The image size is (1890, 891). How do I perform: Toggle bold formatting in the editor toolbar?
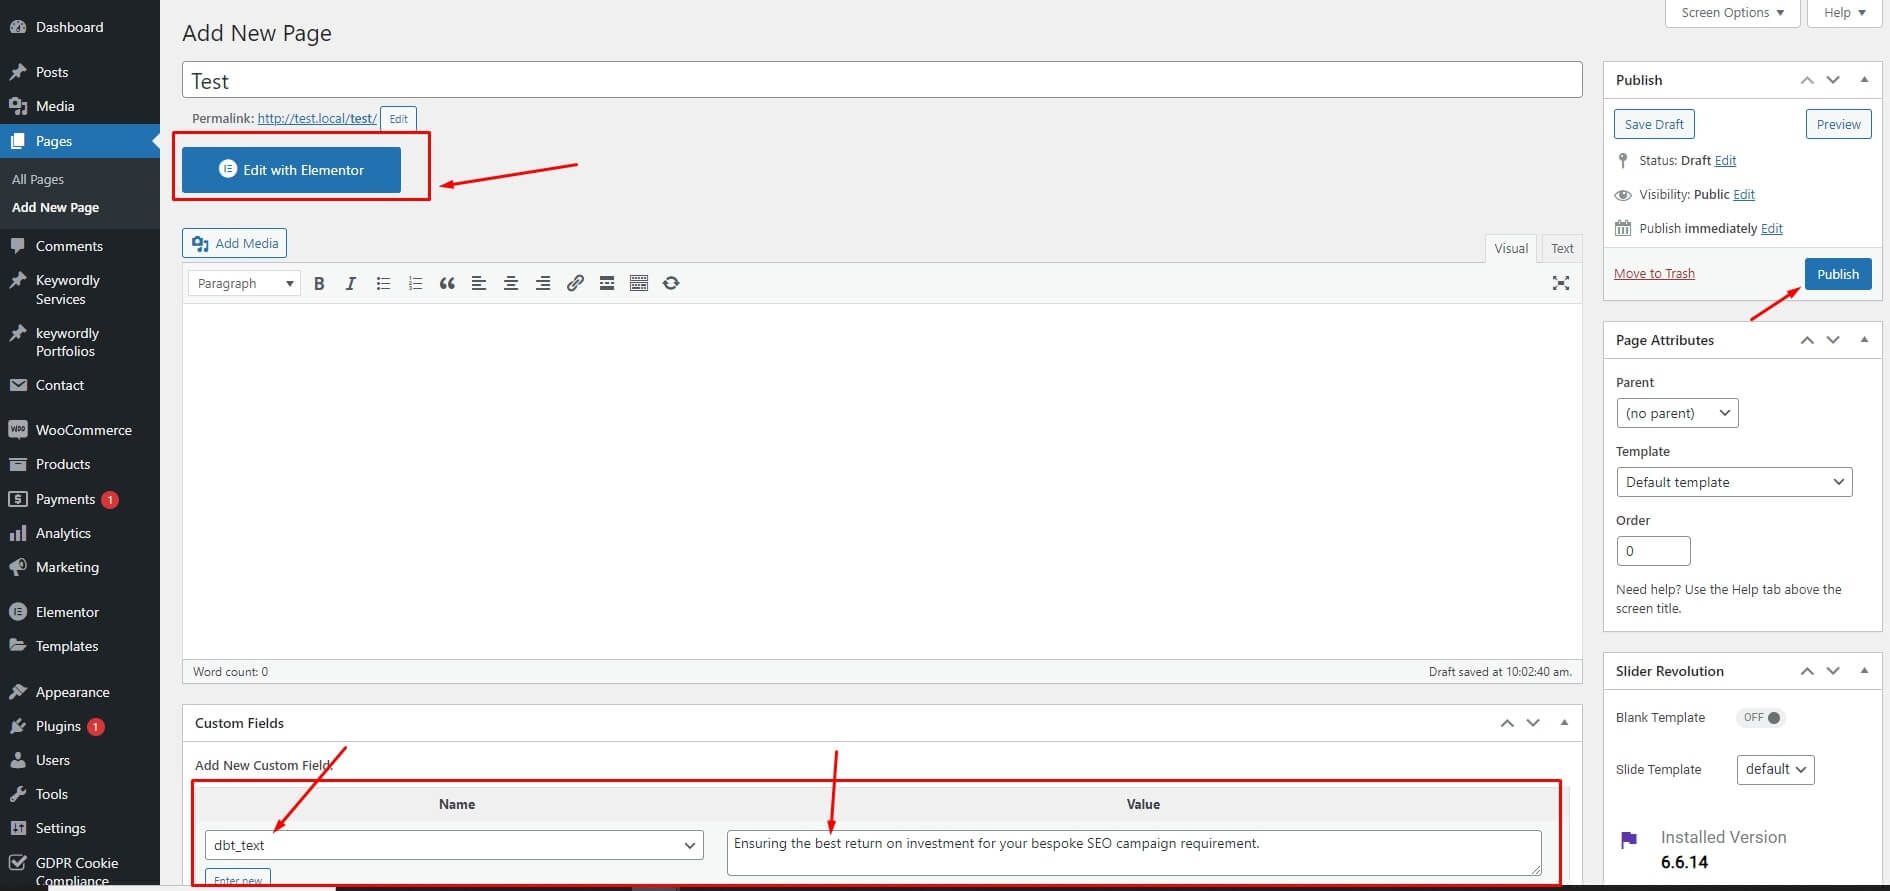tap(319, 284)
